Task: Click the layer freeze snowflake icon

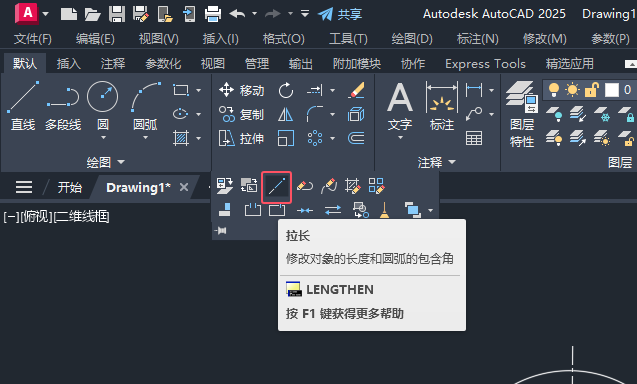Action: [601, 115]
